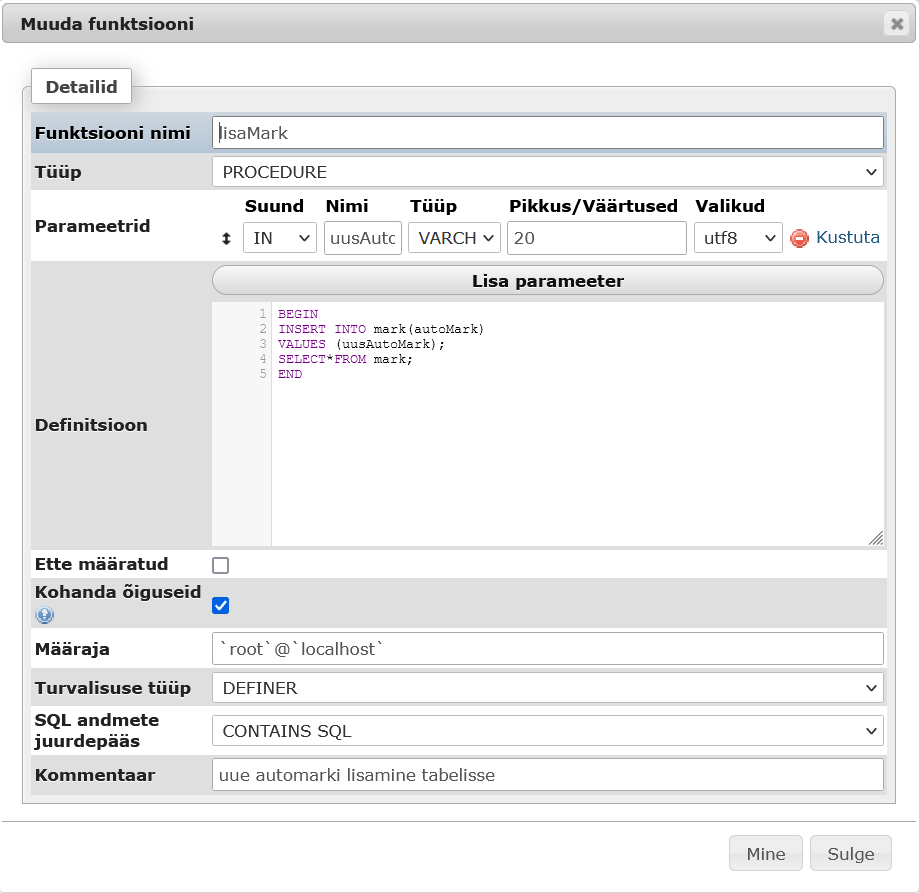This screenshot has width=919, height=893.
Task: Click the red delete parameter icon
Action: tap(799, 238)
